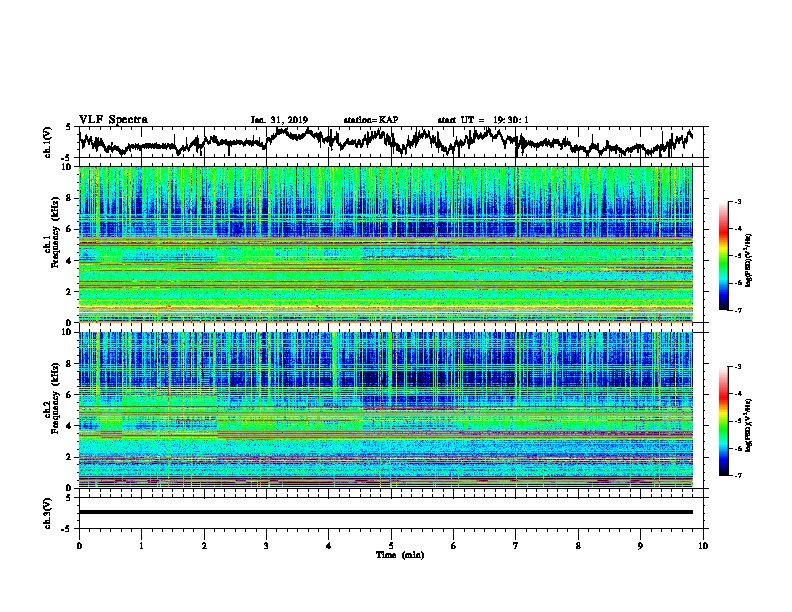Click the ch.1 PSD color bar

(723, 256)
